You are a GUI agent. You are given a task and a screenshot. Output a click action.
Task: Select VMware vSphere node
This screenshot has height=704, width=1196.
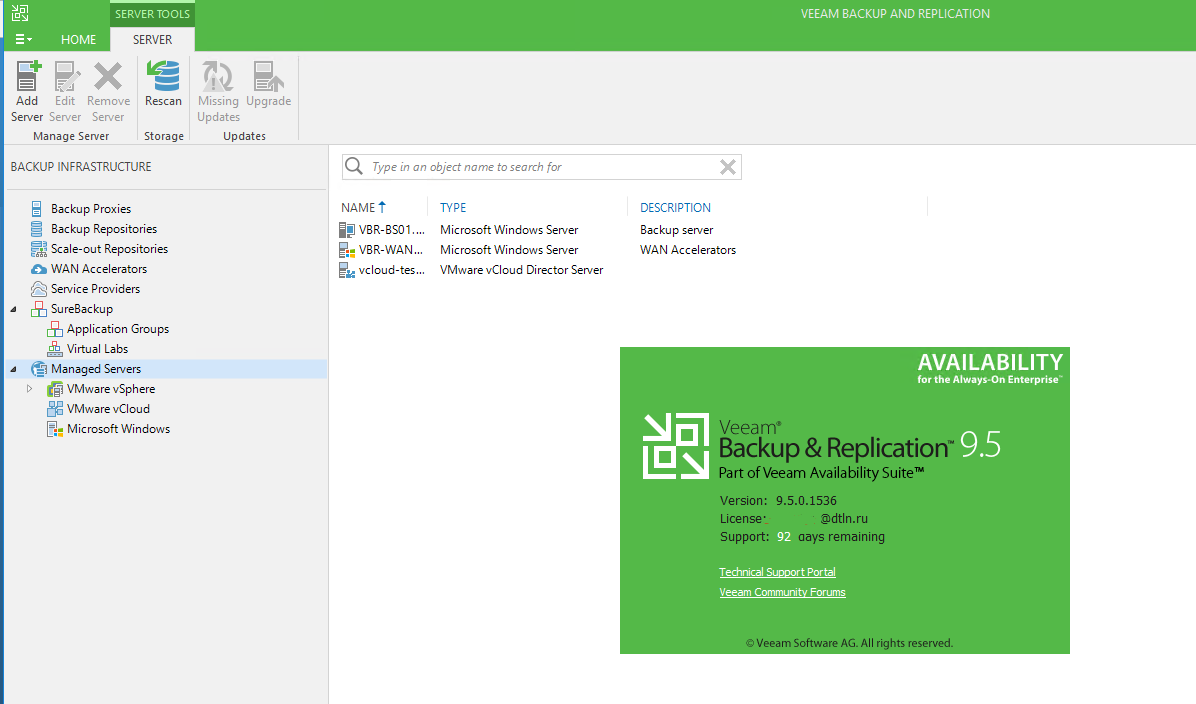[111, 389]
